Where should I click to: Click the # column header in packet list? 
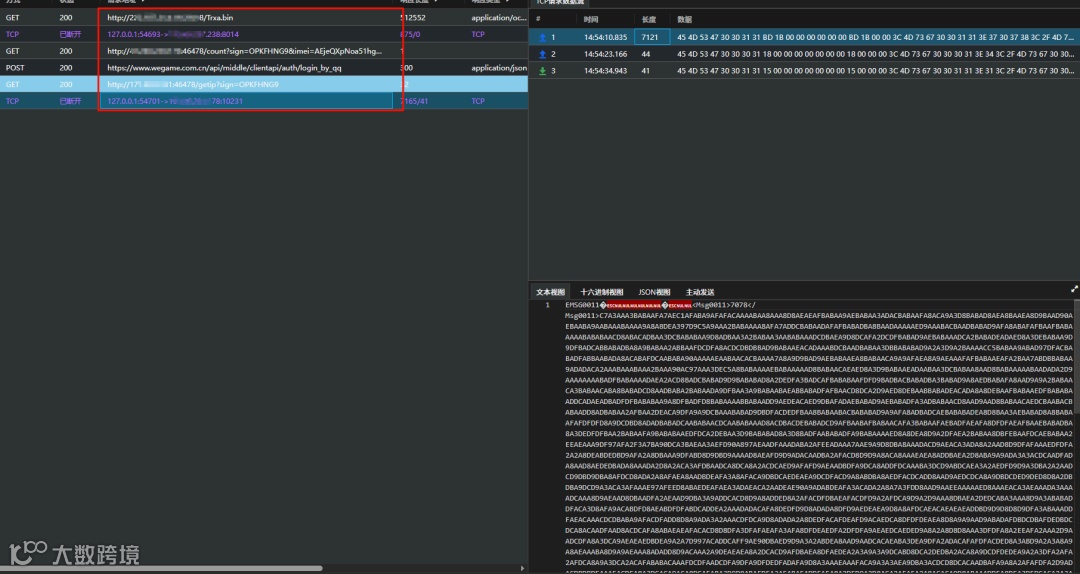point(538,19)
